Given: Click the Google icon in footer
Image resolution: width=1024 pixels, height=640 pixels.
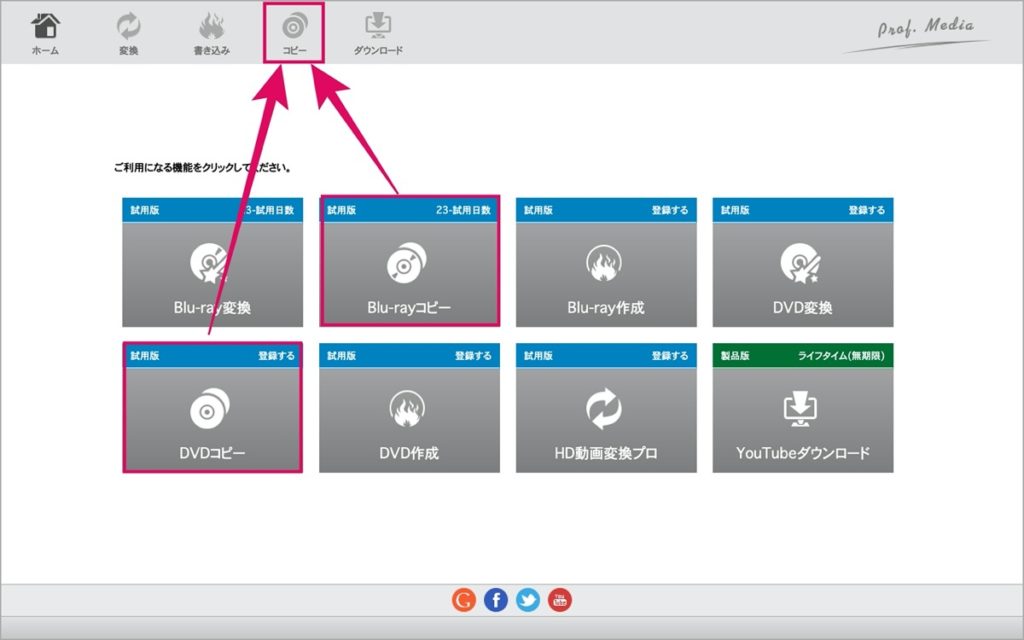Looking at the screenshot, I should coord(464,600).
